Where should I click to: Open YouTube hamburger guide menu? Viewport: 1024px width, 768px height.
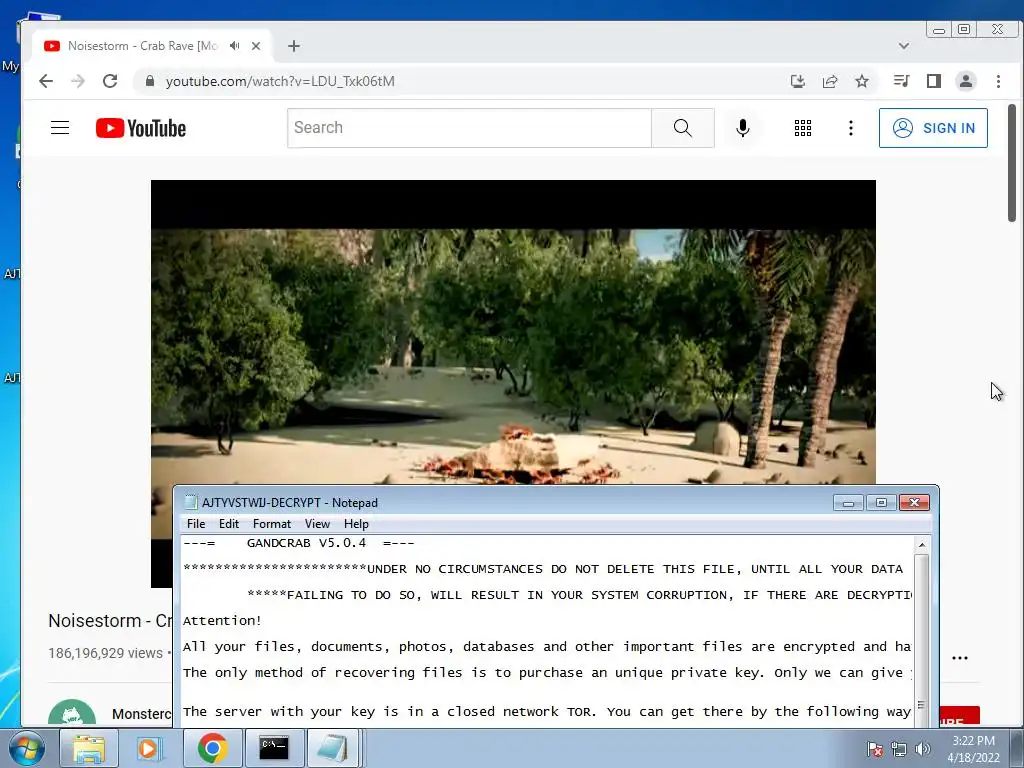[x=60, y=127]
